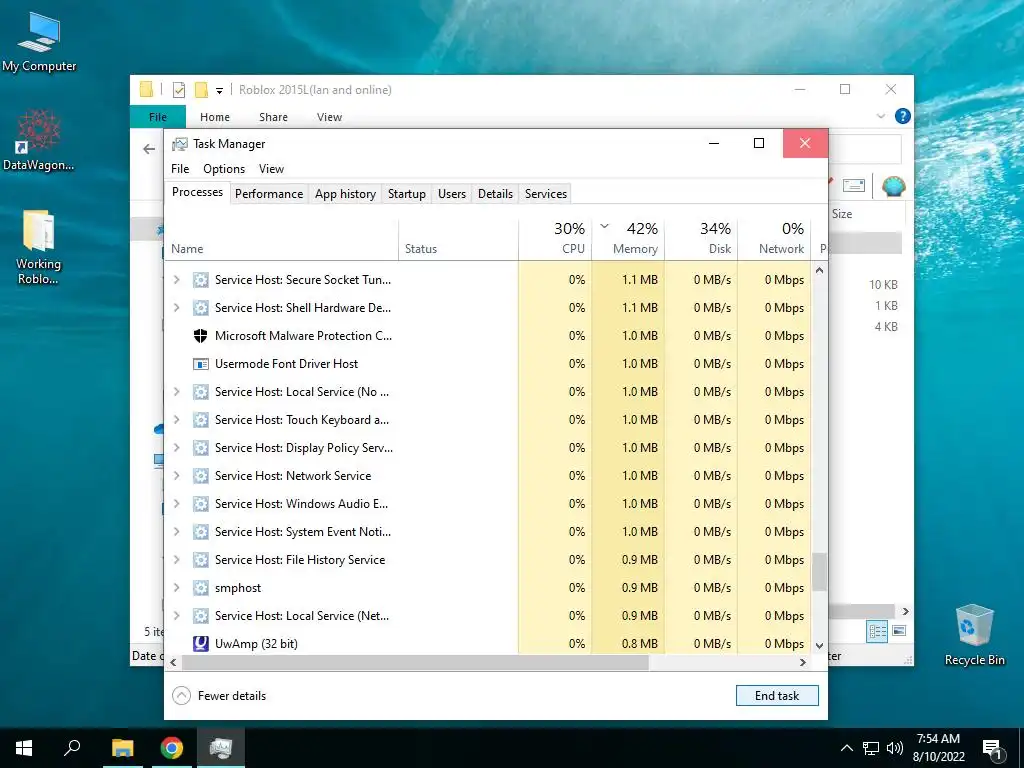Show hidden system tray icons chevron
This screenshot has width=1024, height=768.
846,748
